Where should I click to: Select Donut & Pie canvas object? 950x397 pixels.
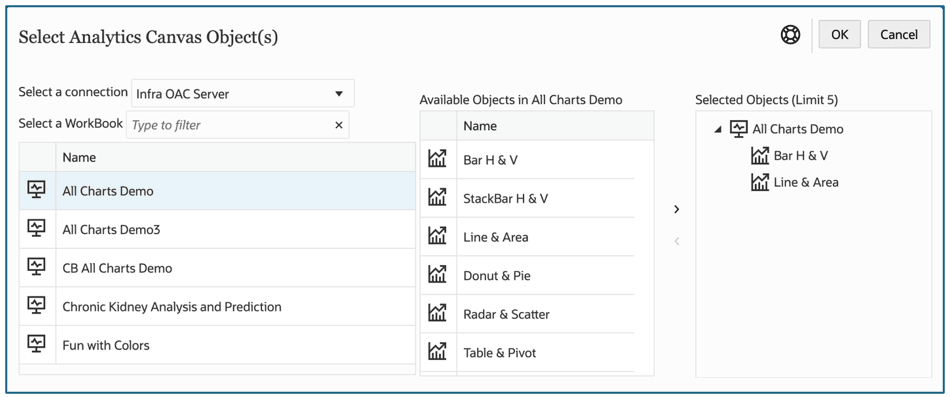pos(527,276)
